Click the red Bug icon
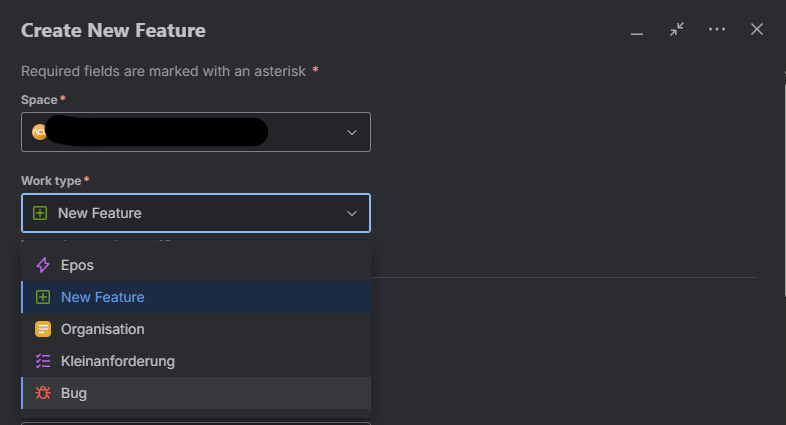This screenshot has width=786, height=425. click(43, 393)
